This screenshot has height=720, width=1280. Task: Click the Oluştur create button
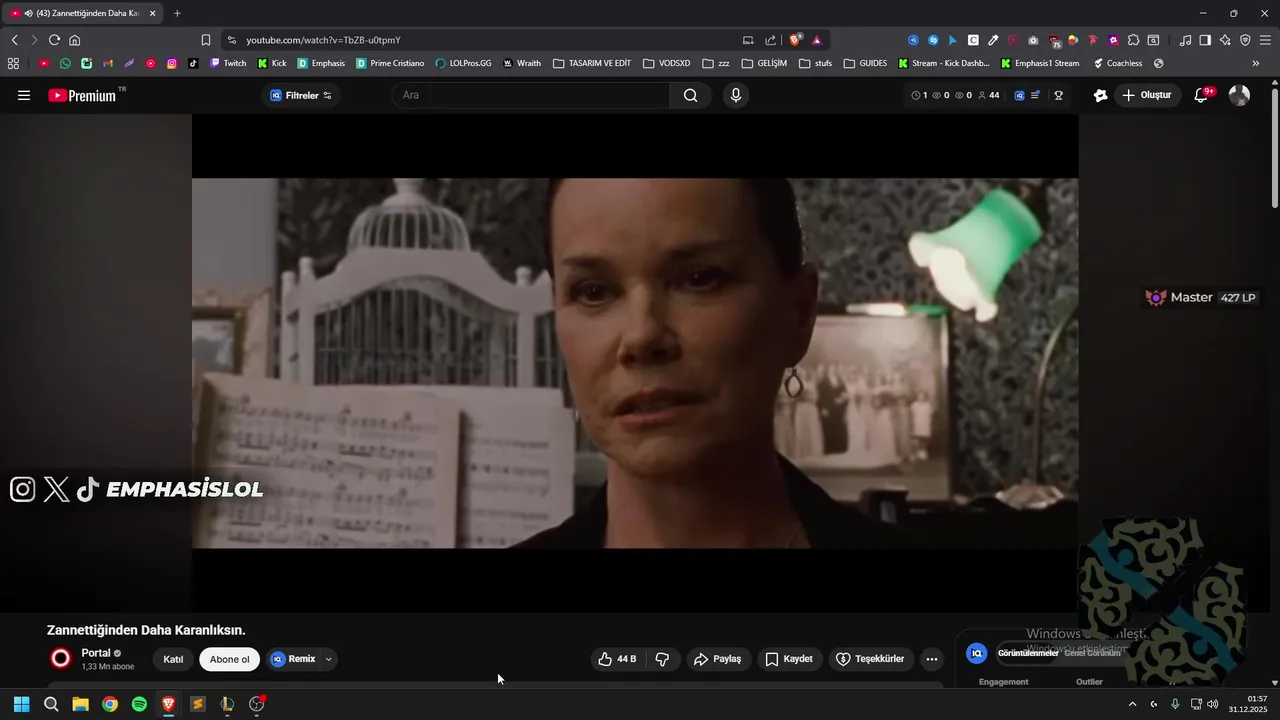(x=1147, y=95)
